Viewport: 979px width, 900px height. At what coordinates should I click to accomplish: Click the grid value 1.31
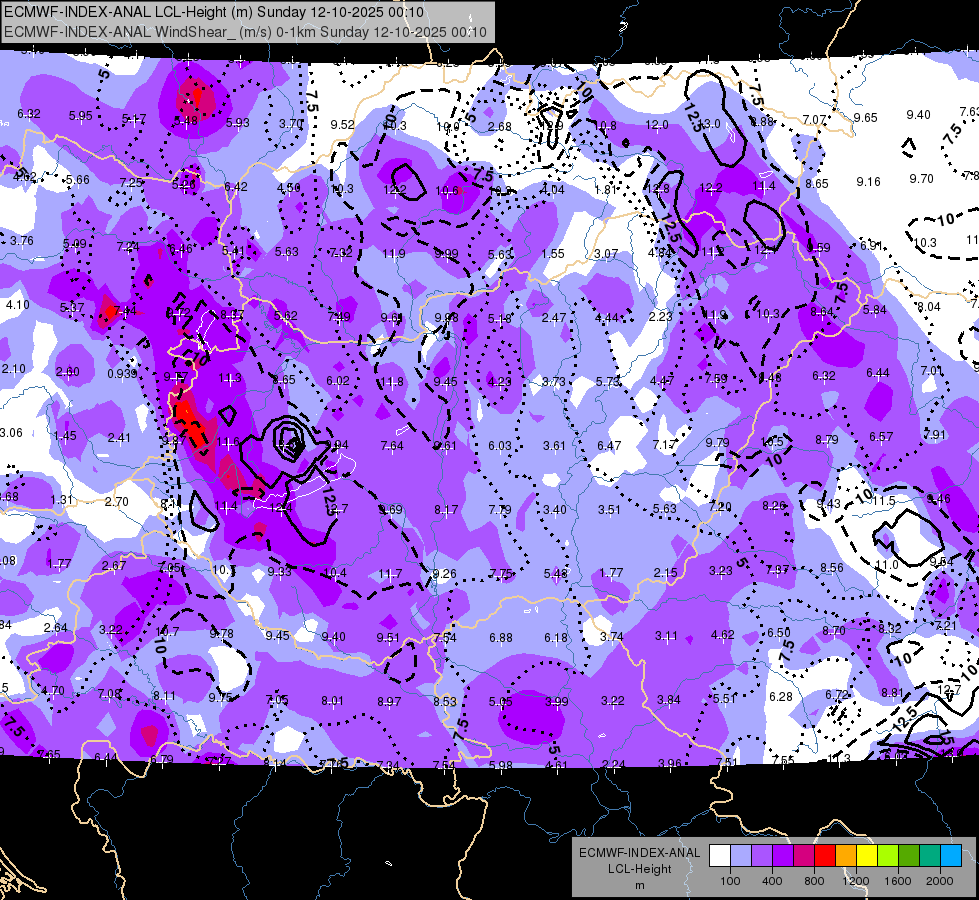click(62, 500)
